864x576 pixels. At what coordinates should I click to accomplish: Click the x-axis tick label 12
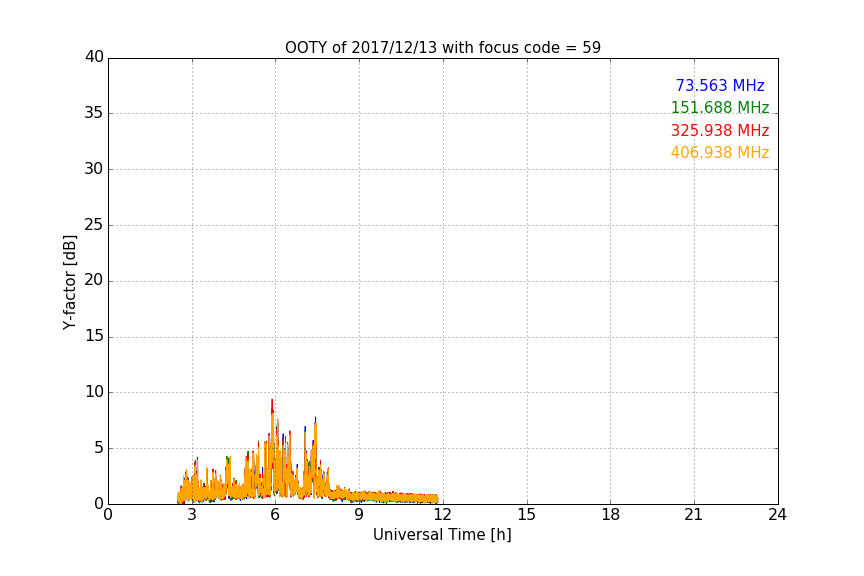pyautogui.click(x=443, y=515)
